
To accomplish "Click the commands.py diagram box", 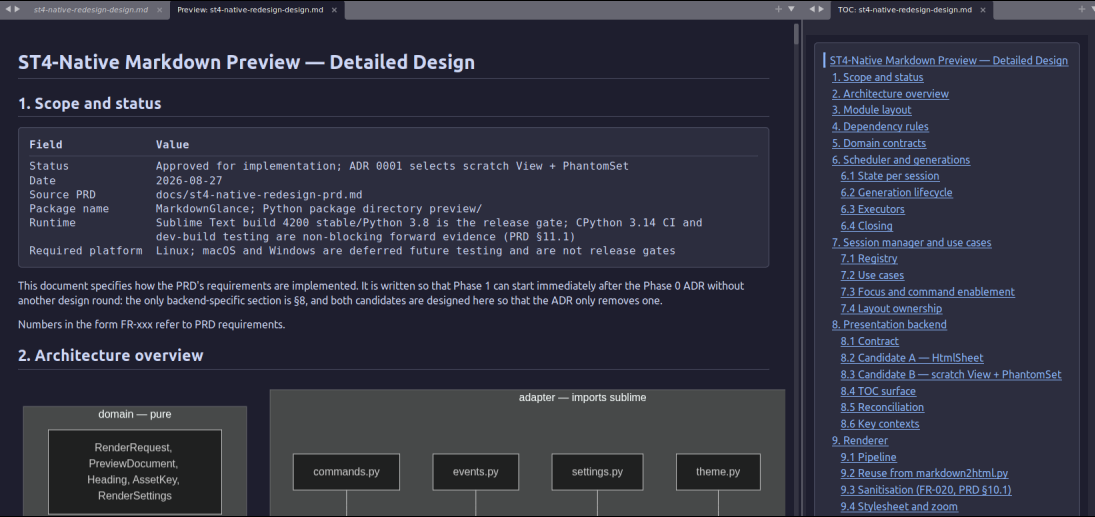I will (346, 472).
